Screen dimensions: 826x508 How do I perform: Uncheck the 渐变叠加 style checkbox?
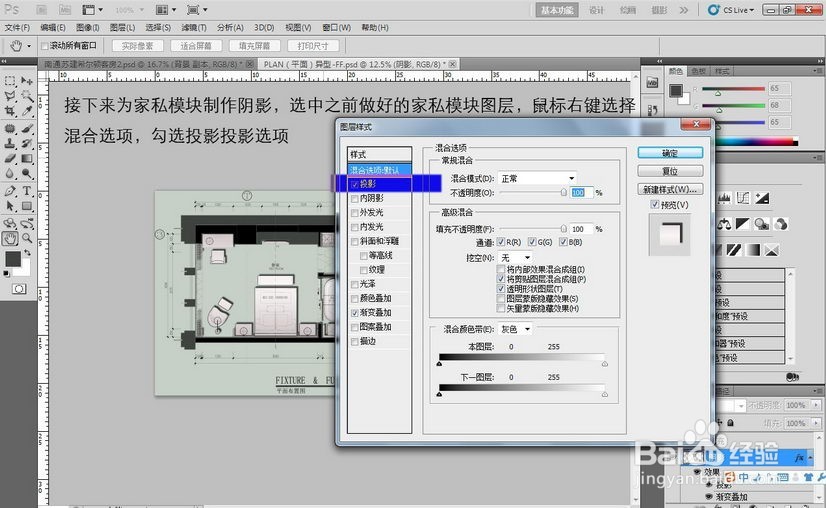click(x=355, y=313)
